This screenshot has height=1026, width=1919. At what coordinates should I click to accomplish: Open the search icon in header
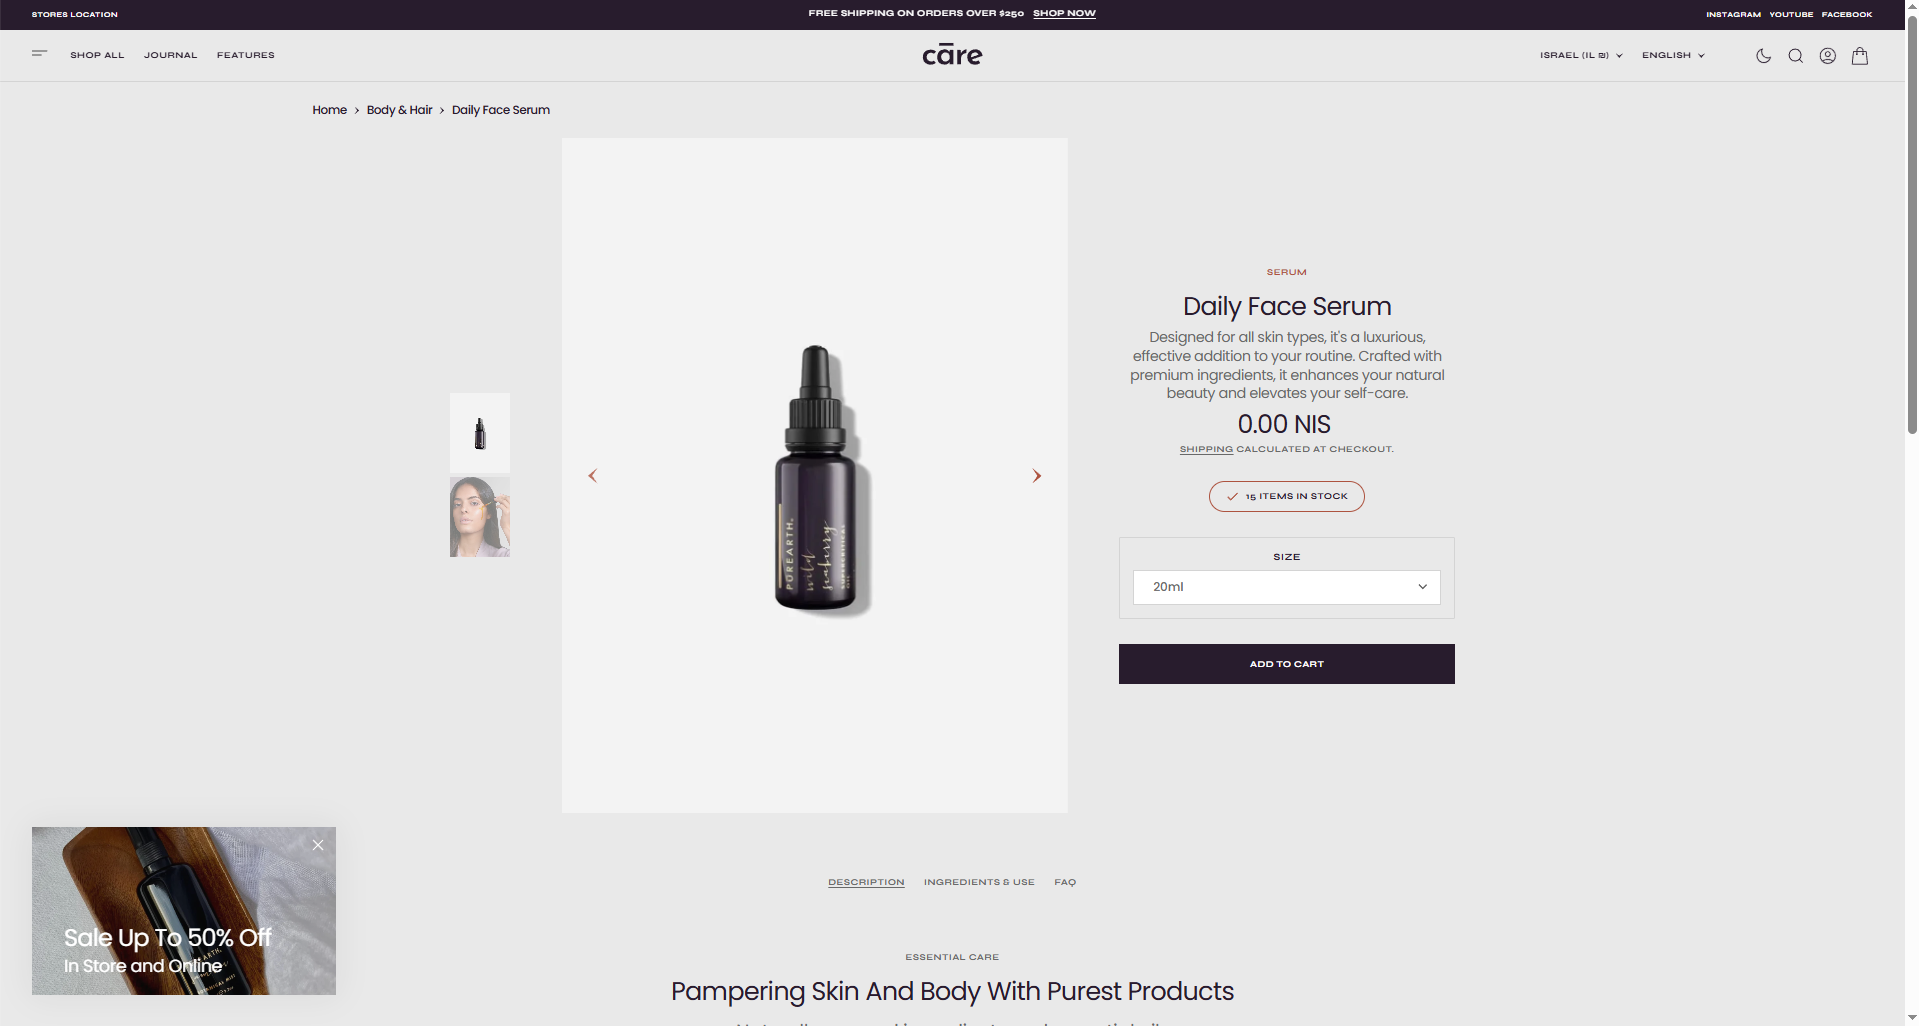coord(1795,56)
